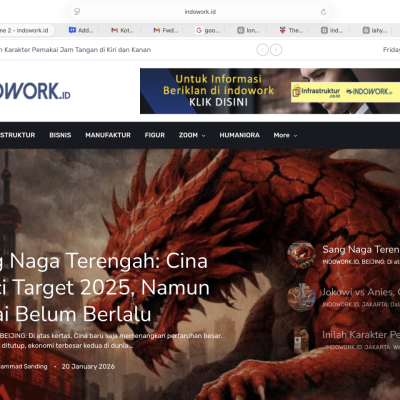The width and height of the screenshot is (400, 400).
Task: Switch to the Google 'goo...' tab
Action: pos(208,30)
